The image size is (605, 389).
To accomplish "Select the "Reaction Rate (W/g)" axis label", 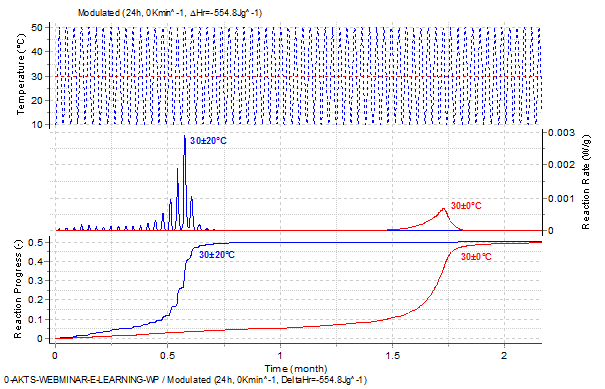I will pyautogui.click(x=586, y=182).
